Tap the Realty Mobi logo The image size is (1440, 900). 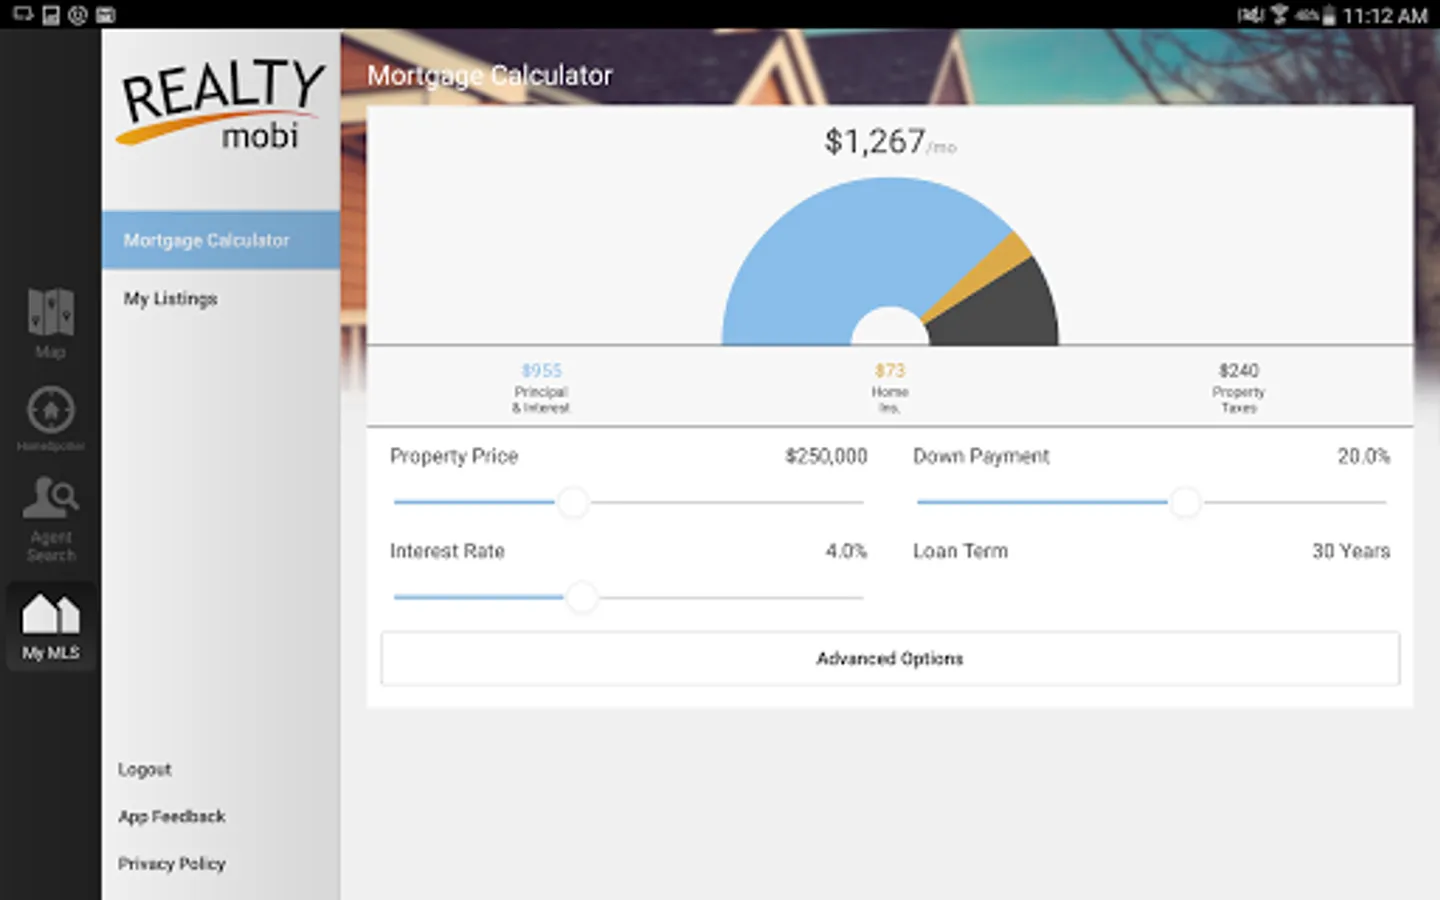tap(223, 103)
